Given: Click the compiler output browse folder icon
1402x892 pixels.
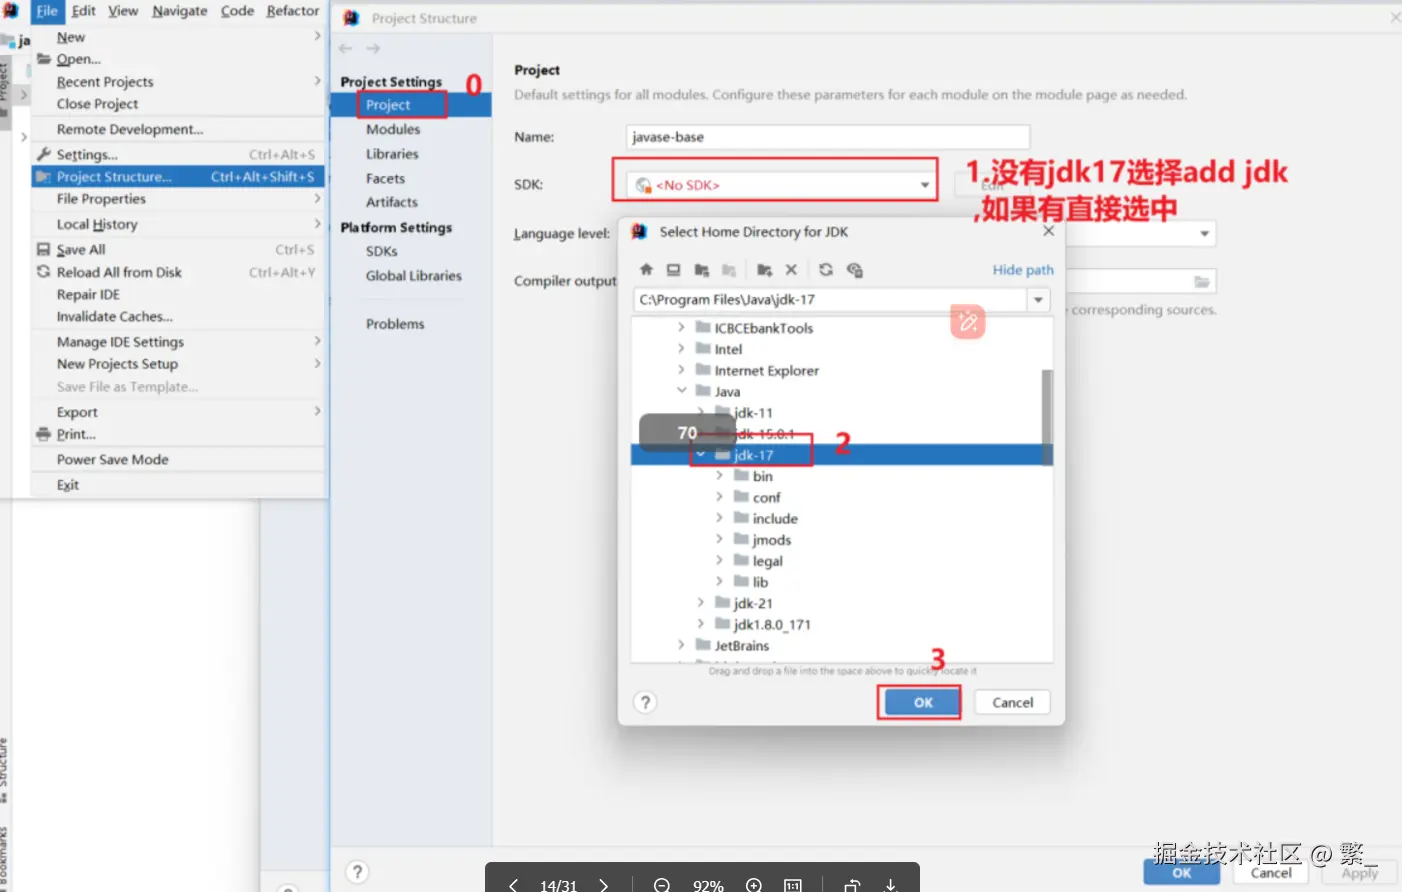Looking at the screenshot, I should (1202, 282).
